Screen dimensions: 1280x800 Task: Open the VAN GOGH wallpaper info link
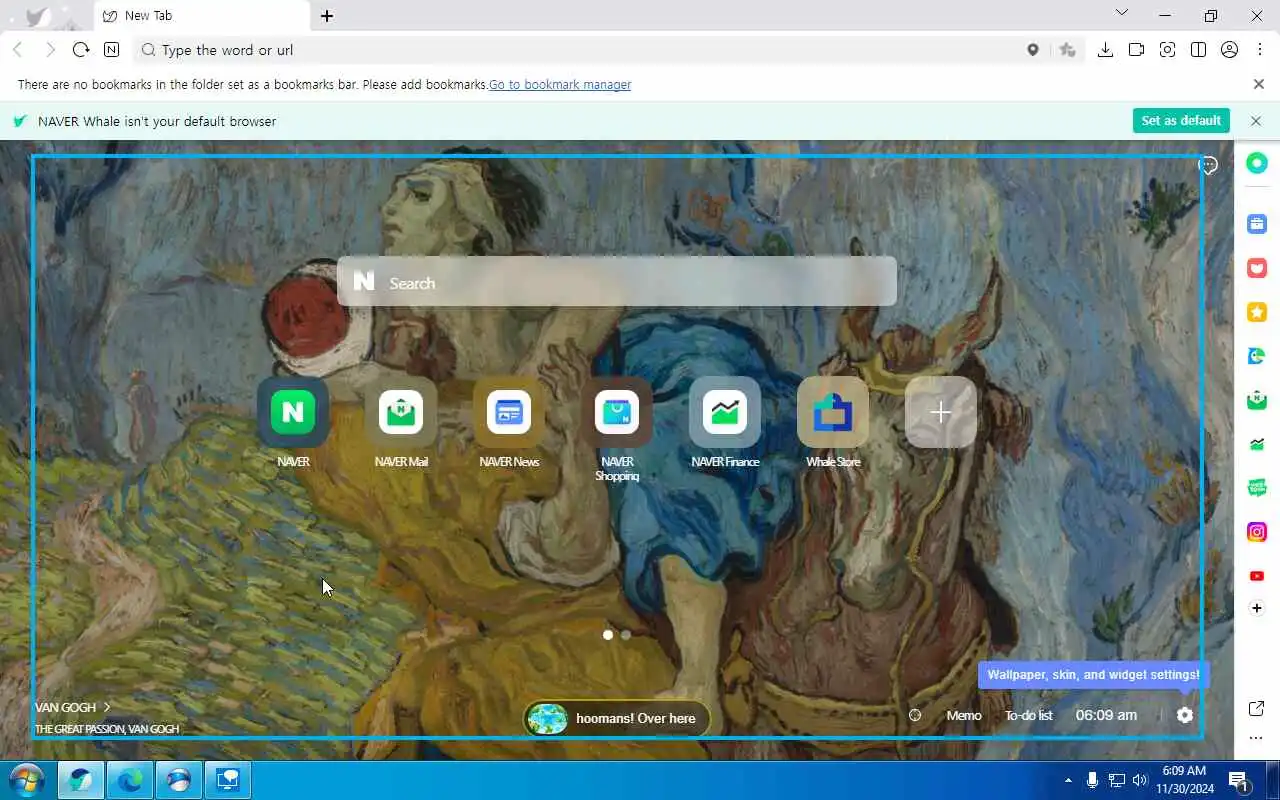pos(72,707)
